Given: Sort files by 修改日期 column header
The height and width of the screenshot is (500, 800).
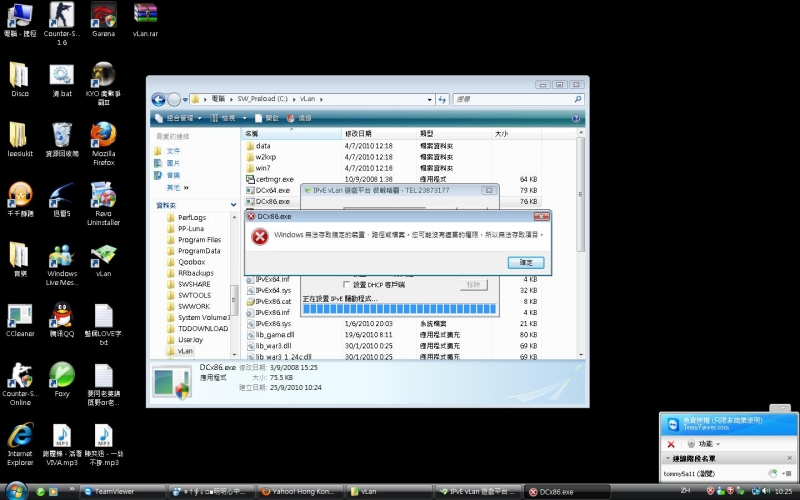Looking at the screenshot, I should click(358, 133).
